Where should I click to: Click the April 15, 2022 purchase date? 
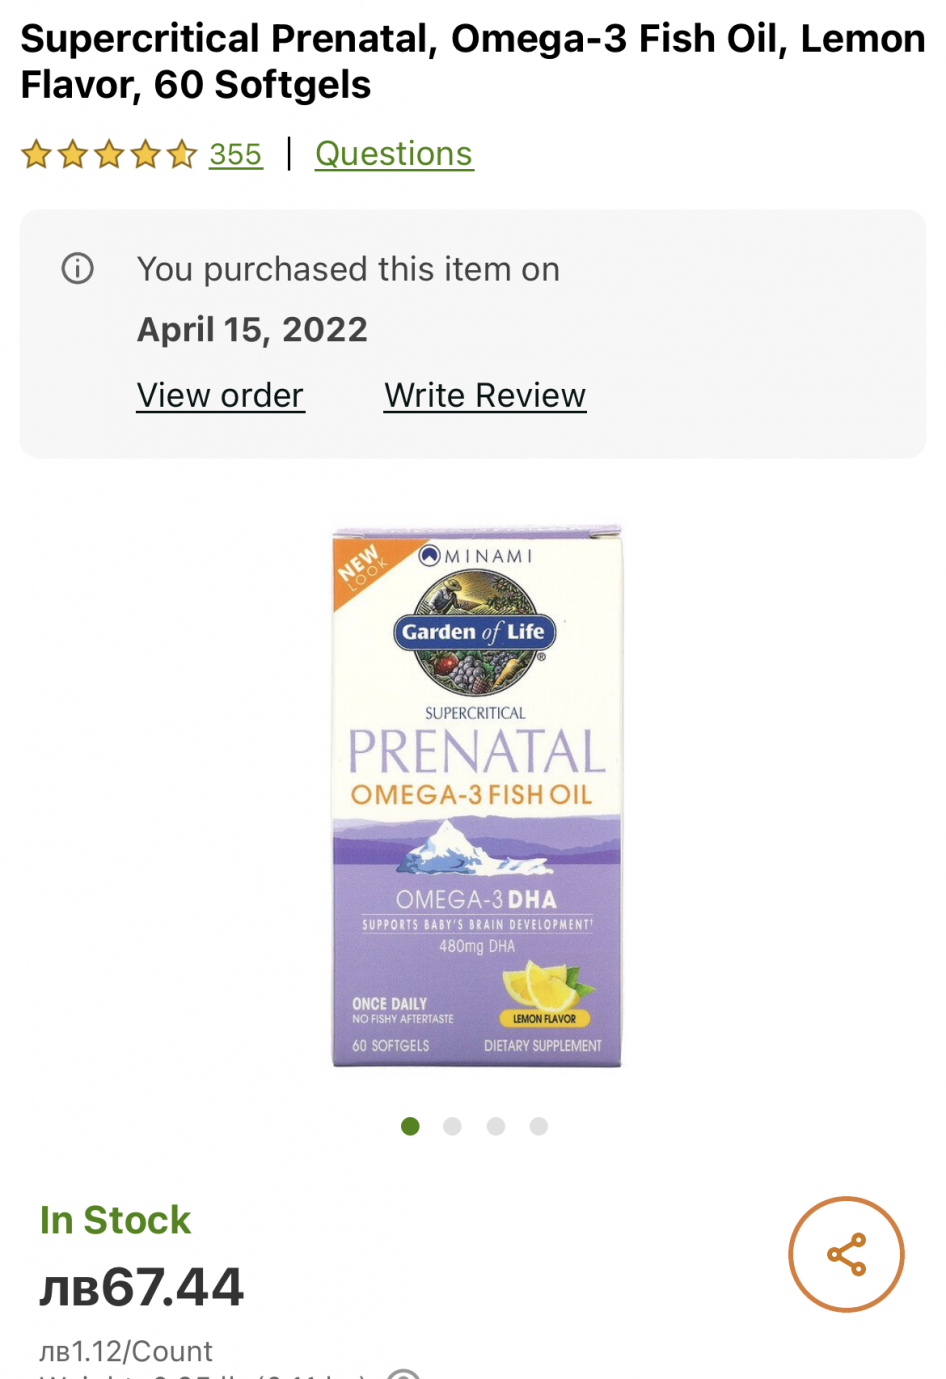(252, 330)
